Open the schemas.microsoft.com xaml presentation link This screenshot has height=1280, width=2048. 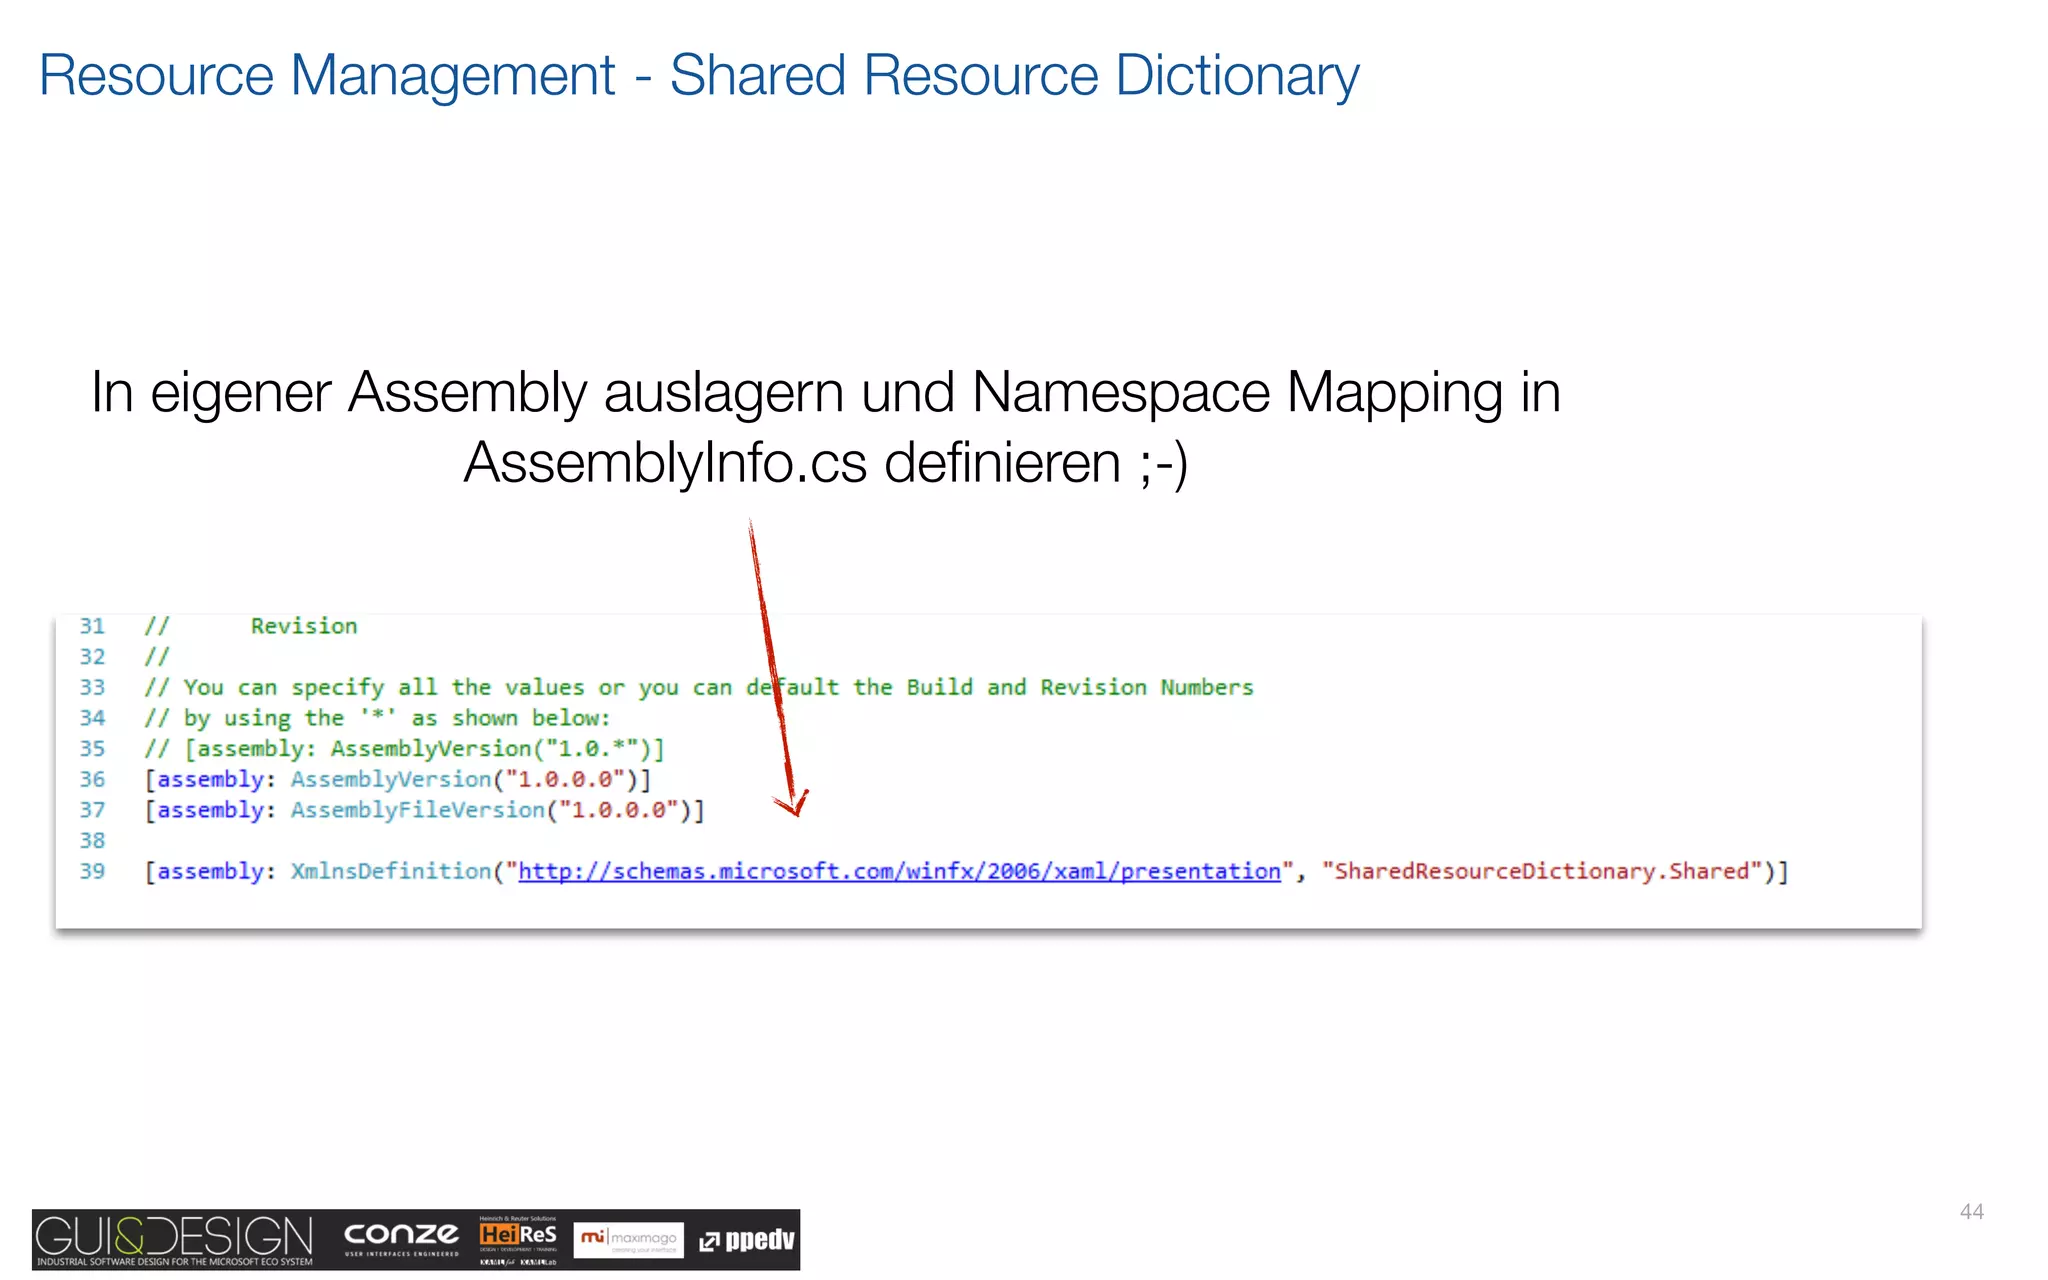point(899,871)
